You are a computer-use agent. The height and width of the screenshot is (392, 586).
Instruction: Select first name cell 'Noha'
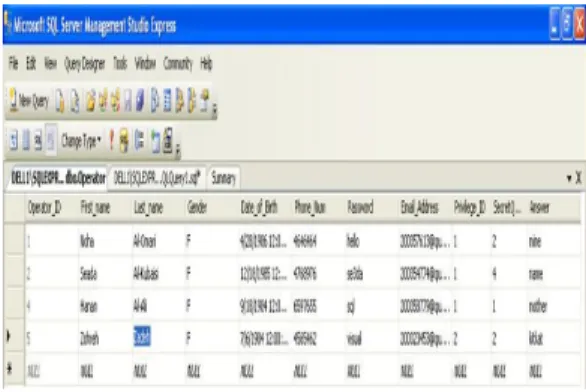105,241
